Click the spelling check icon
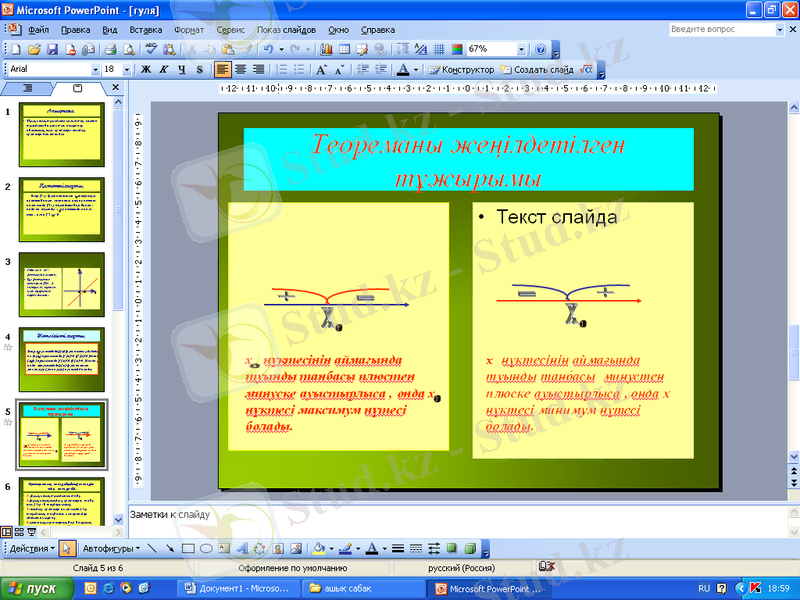This screenshot has width=800, height=600. tap(151, 49)
